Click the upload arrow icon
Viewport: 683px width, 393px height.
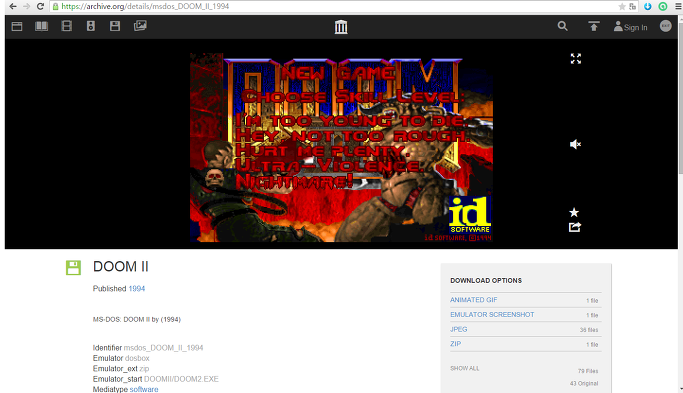(x=594, y=26)
